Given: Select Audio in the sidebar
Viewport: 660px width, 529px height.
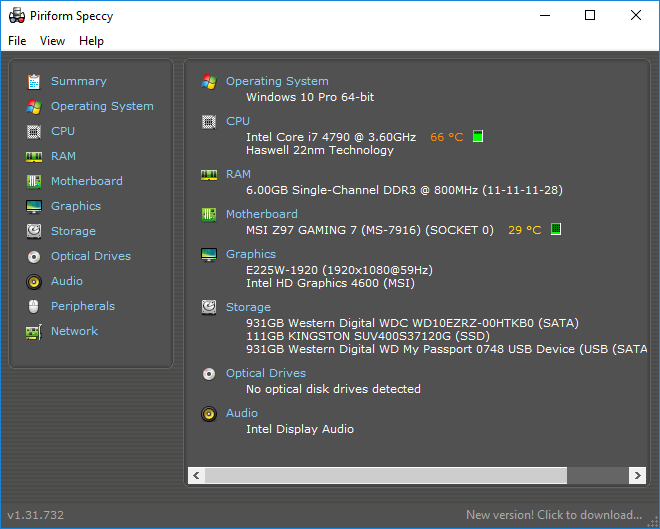Looking at the screenshot, I should [x=67, y=281].
